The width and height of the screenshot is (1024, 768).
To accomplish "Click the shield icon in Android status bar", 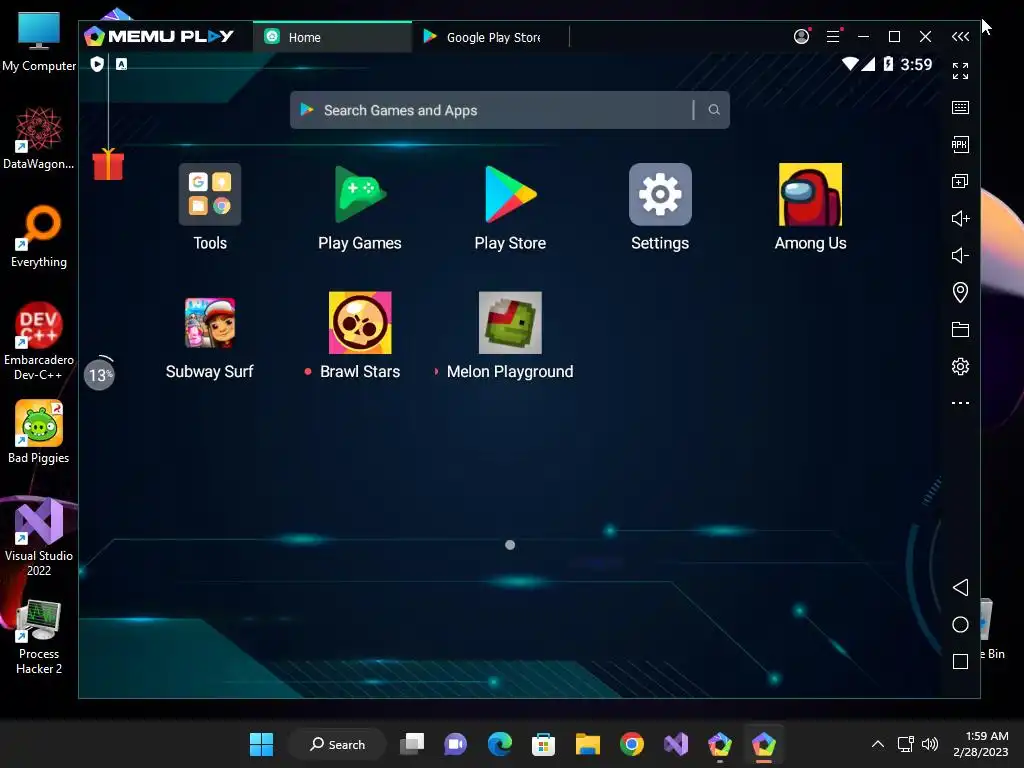I will pos(97,64).
